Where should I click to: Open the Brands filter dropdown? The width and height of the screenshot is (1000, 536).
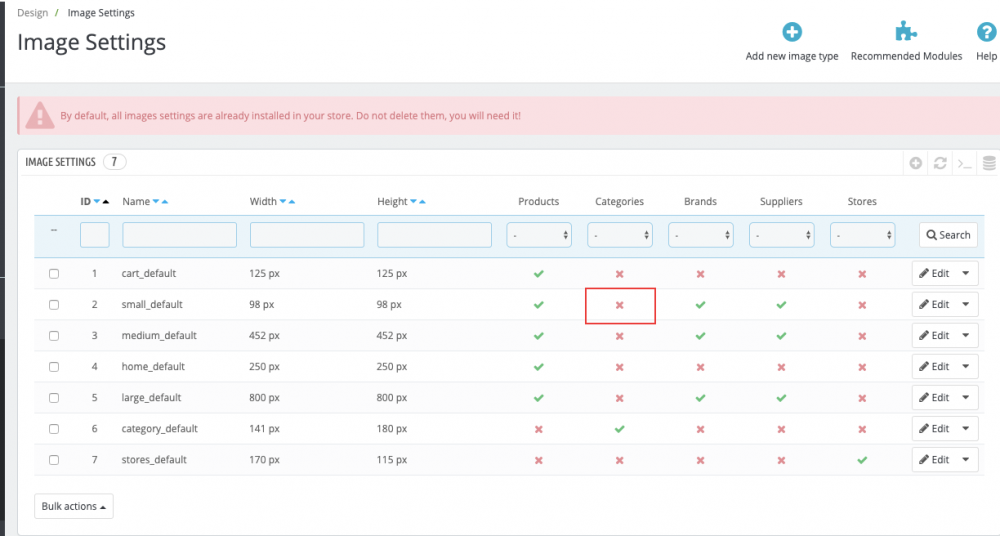701,235
